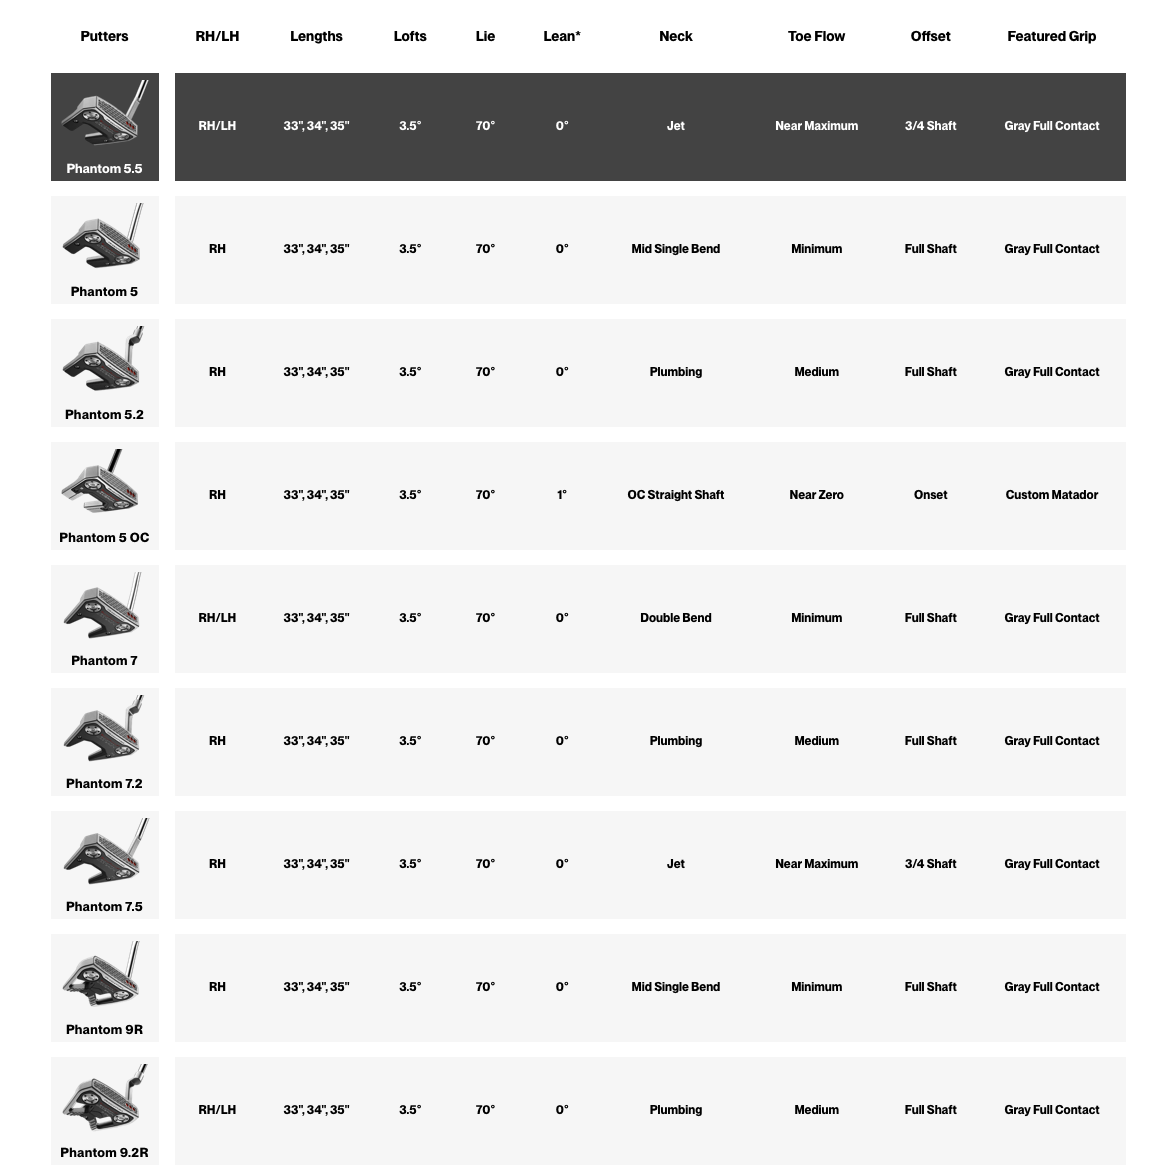Image resolution: width=1168 pixels, height=1169 pixels.
Task: Select the Phantom 5 putter thumbnail
Action: (104, 238)
